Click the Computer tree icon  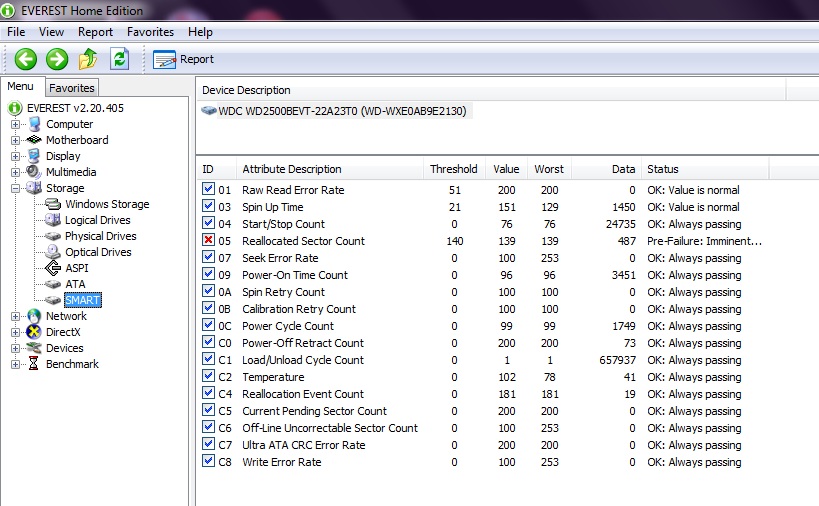(34, 124)
